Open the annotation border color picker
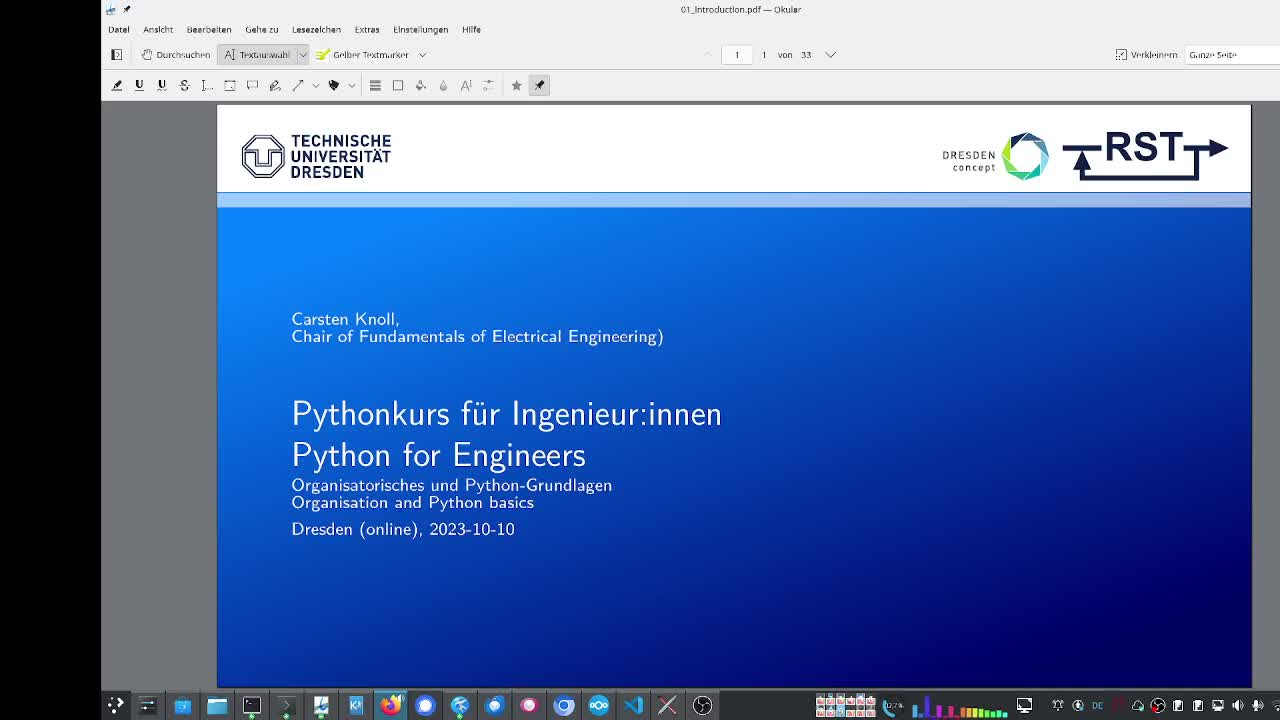1280x720 pixels. pyautogui.click(x=398, y=86)
